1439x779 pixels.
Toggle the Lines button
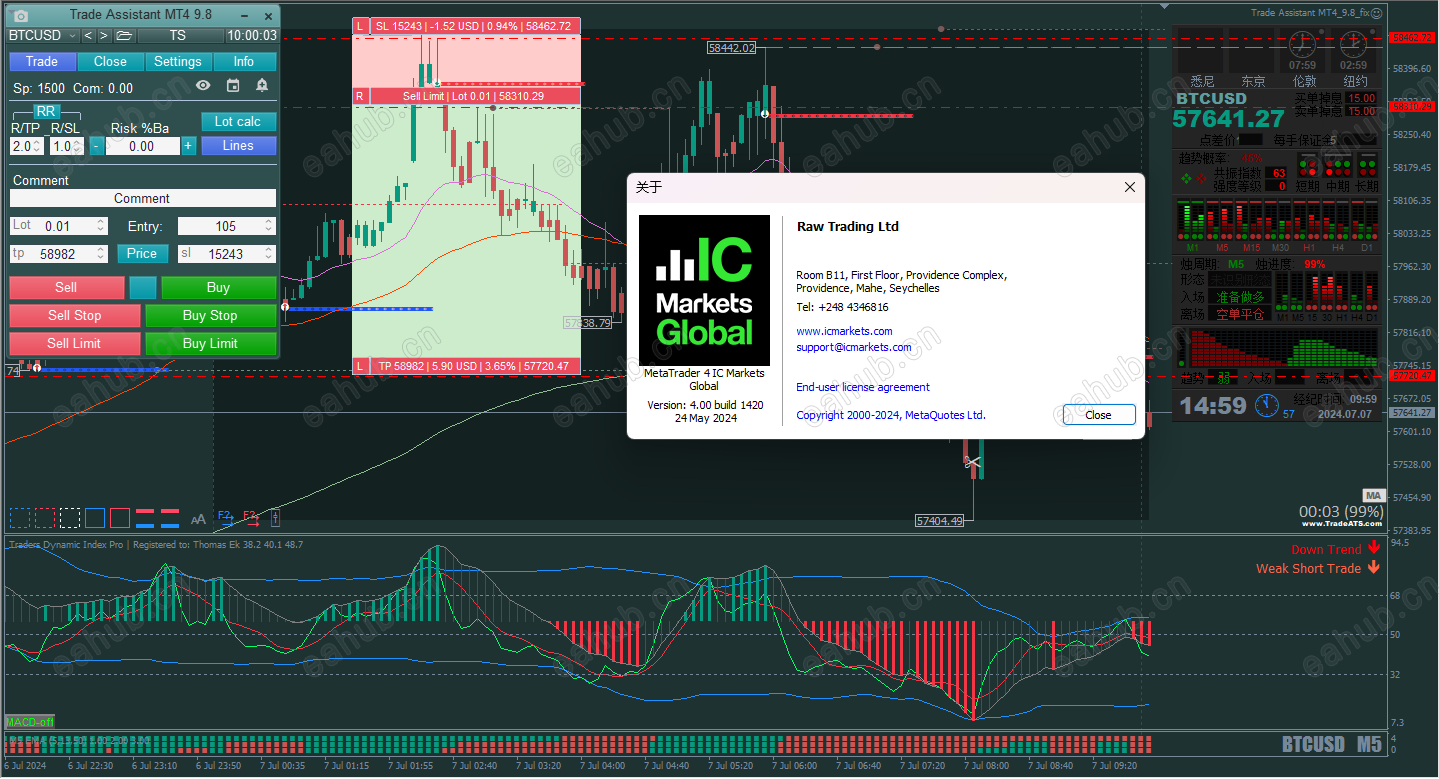click(x=238, y=146)
